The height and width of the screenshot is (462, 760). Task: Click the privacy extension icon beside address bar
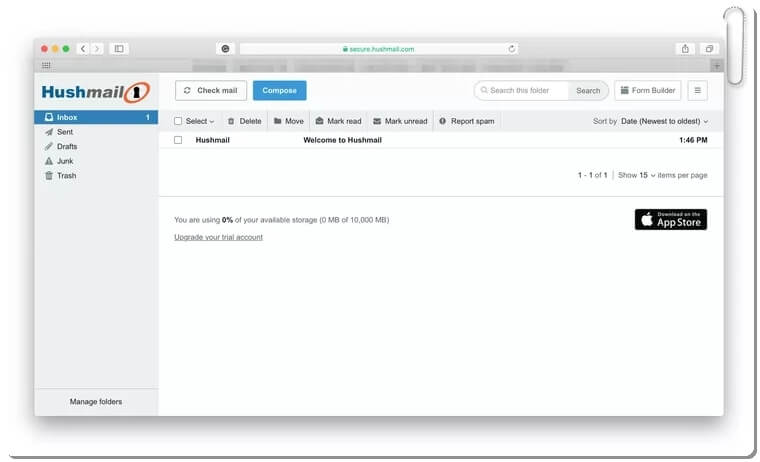click(225, 49)
